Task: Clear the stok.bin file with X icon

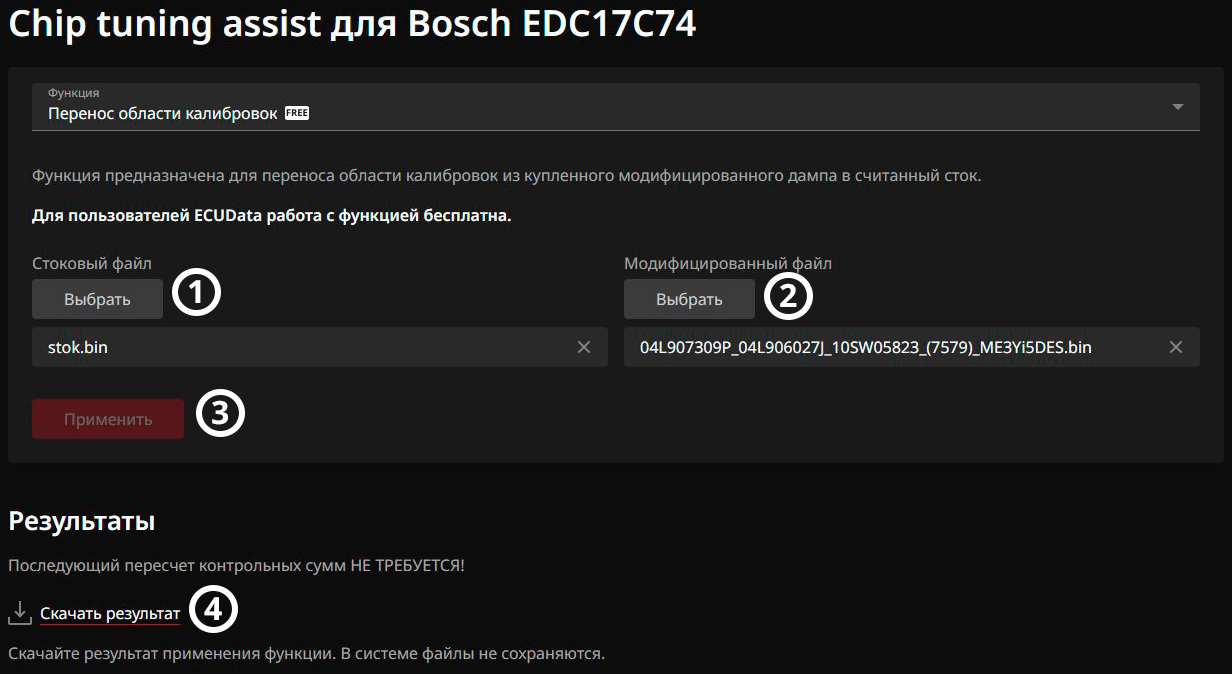Action: pos(584,347)
